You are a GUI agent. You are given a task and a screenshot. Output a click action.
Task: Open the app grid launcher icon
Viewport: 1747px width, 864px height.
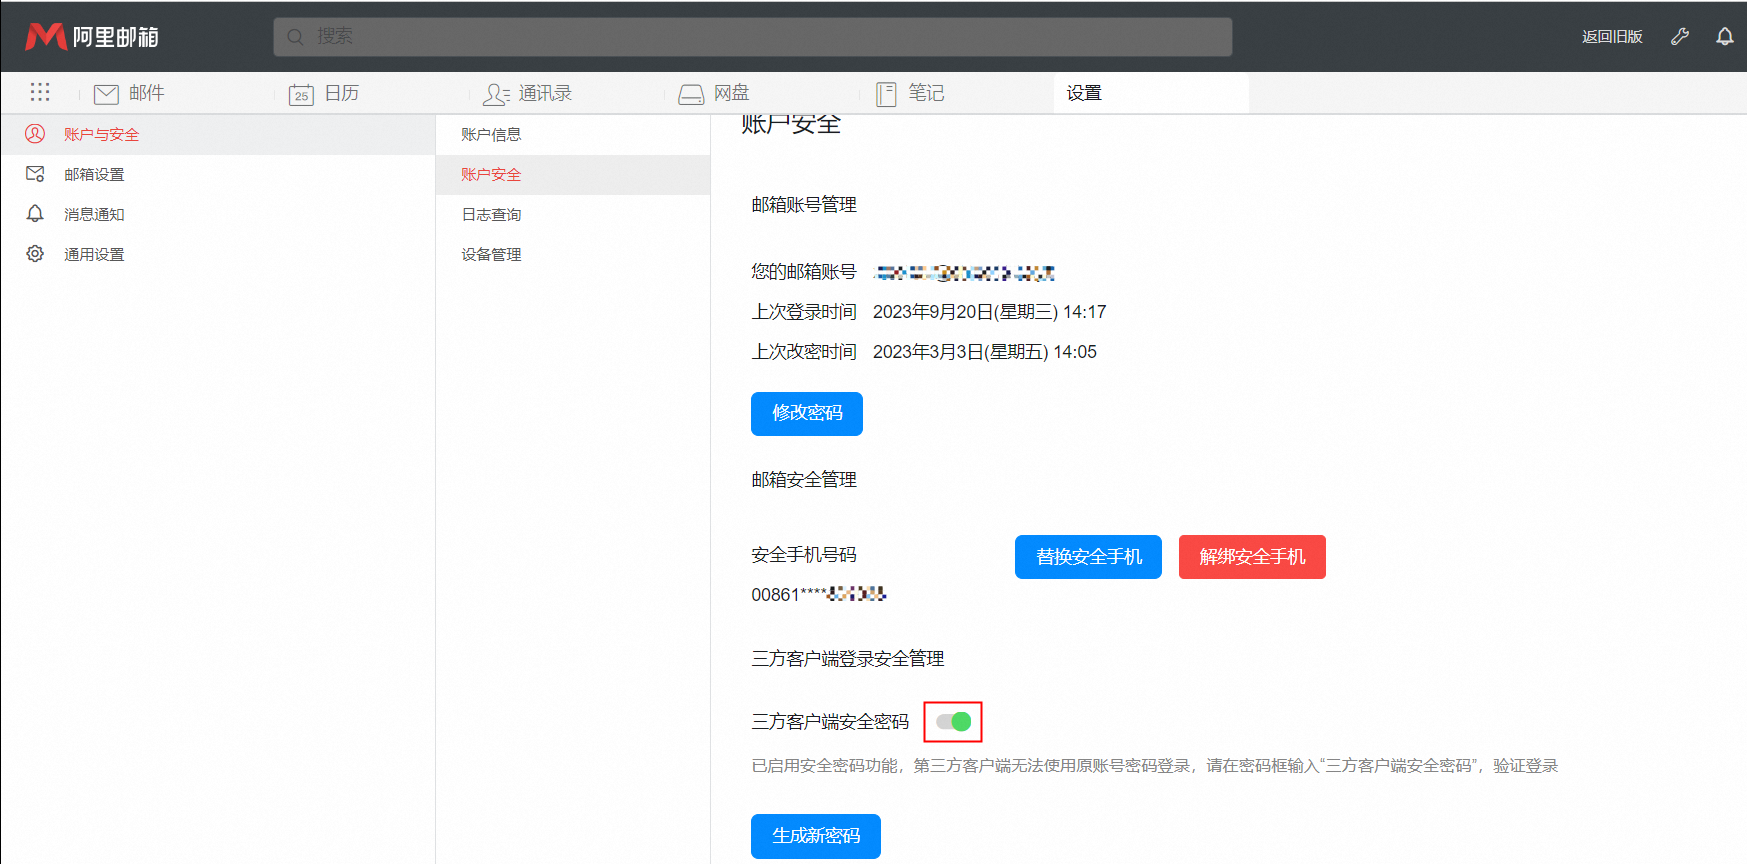point(40,92)
